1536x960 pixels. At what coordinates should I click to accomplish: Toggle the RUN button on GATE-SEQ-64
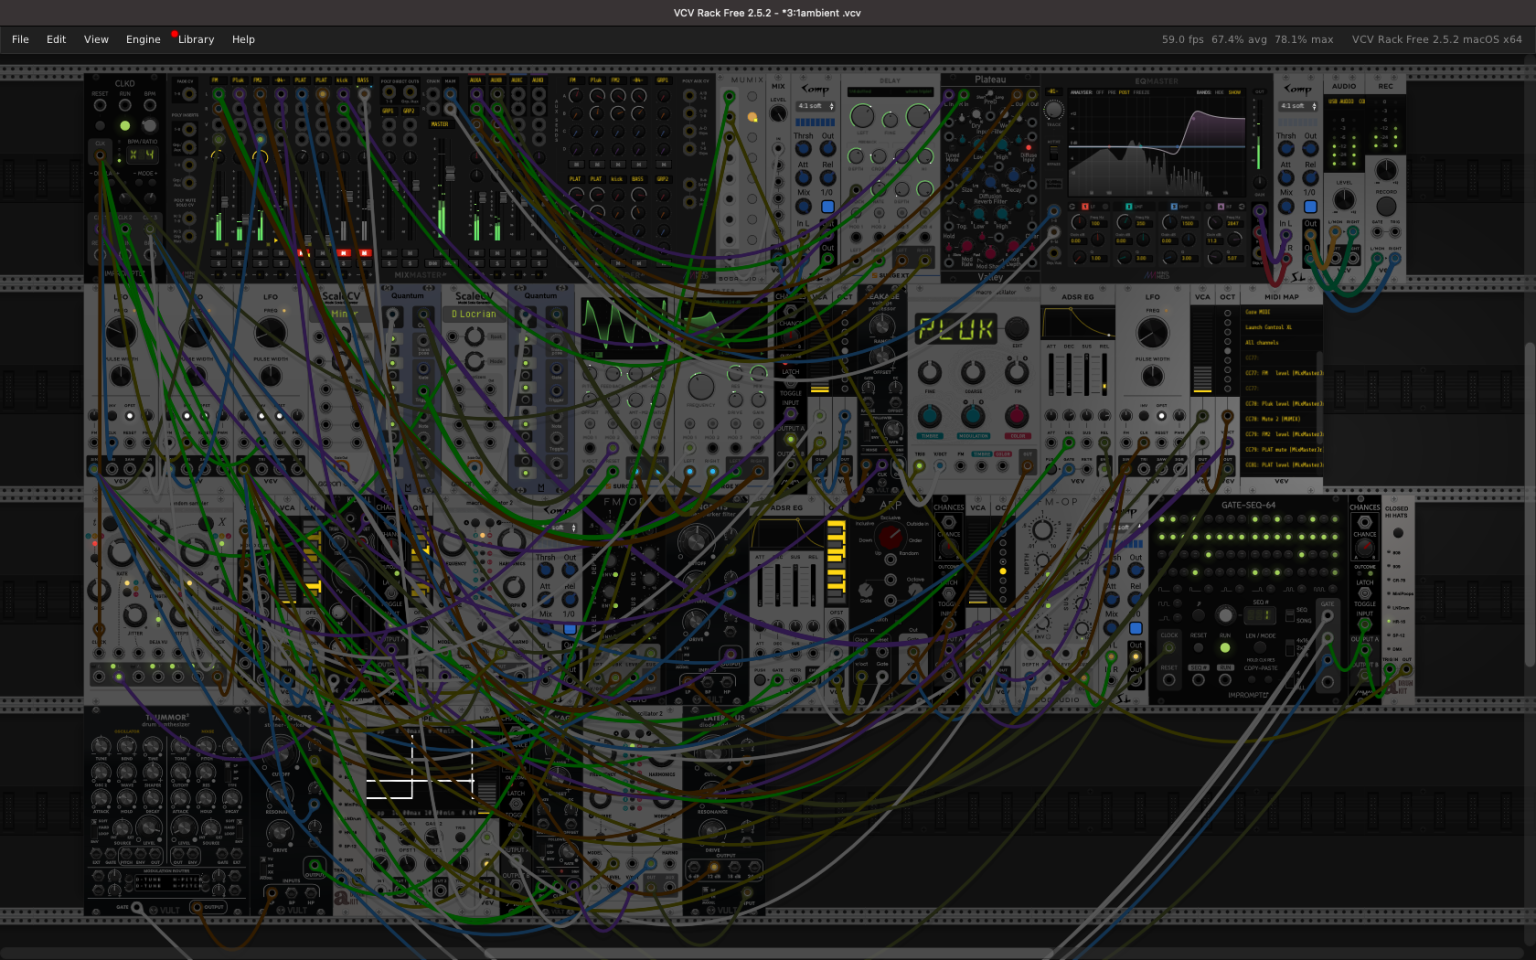coord(1225,648)
